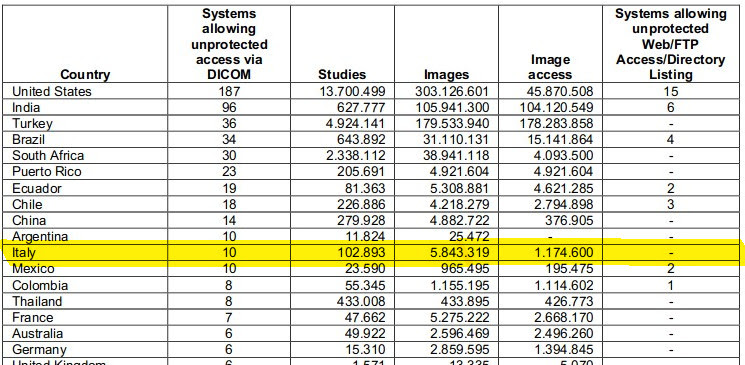
Task: Click the Country column header
Action: tap(86, 75)
